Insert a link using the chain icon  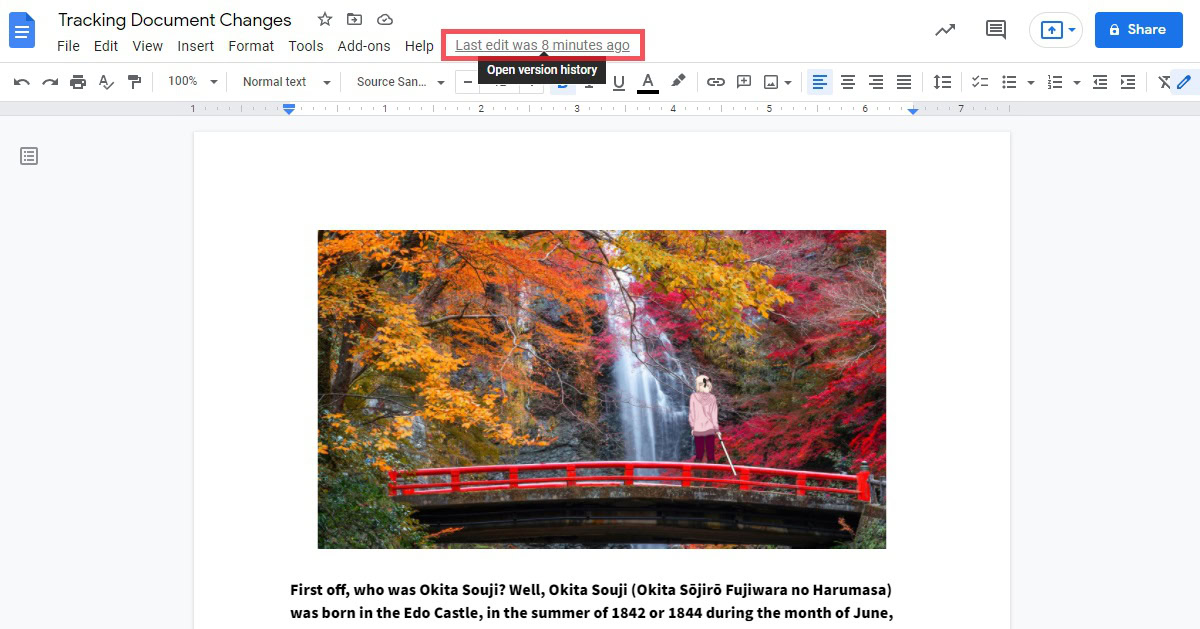coord(716,82)
